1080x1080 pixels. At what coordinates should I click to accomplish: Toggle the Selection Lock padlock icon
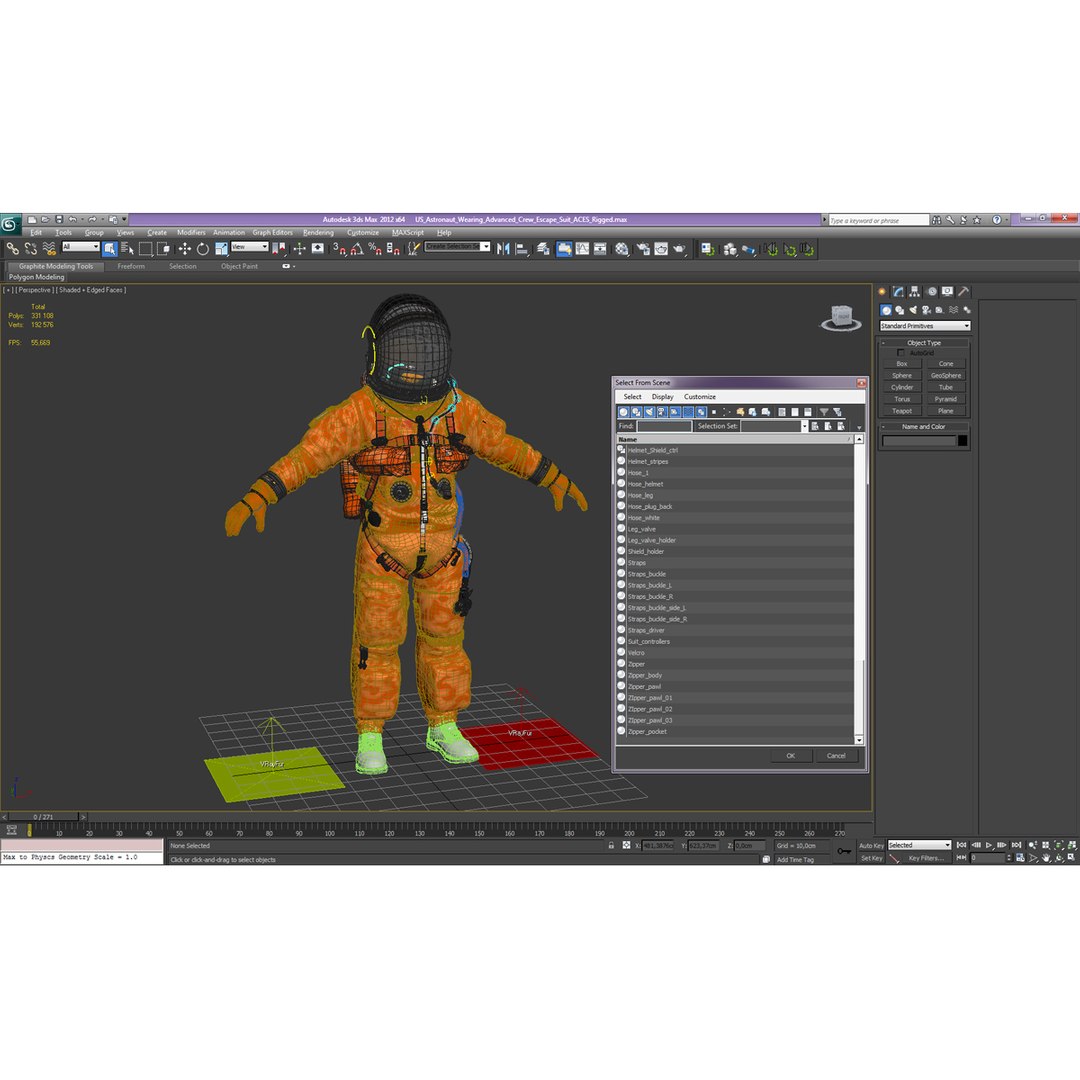coord(611,845)
